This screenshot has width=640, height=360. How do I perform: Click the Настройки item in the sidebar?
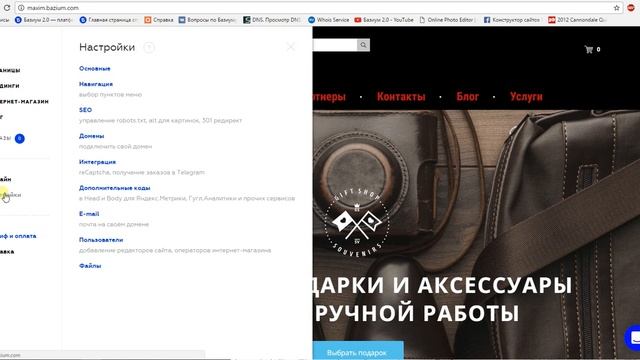click(11, 195)
